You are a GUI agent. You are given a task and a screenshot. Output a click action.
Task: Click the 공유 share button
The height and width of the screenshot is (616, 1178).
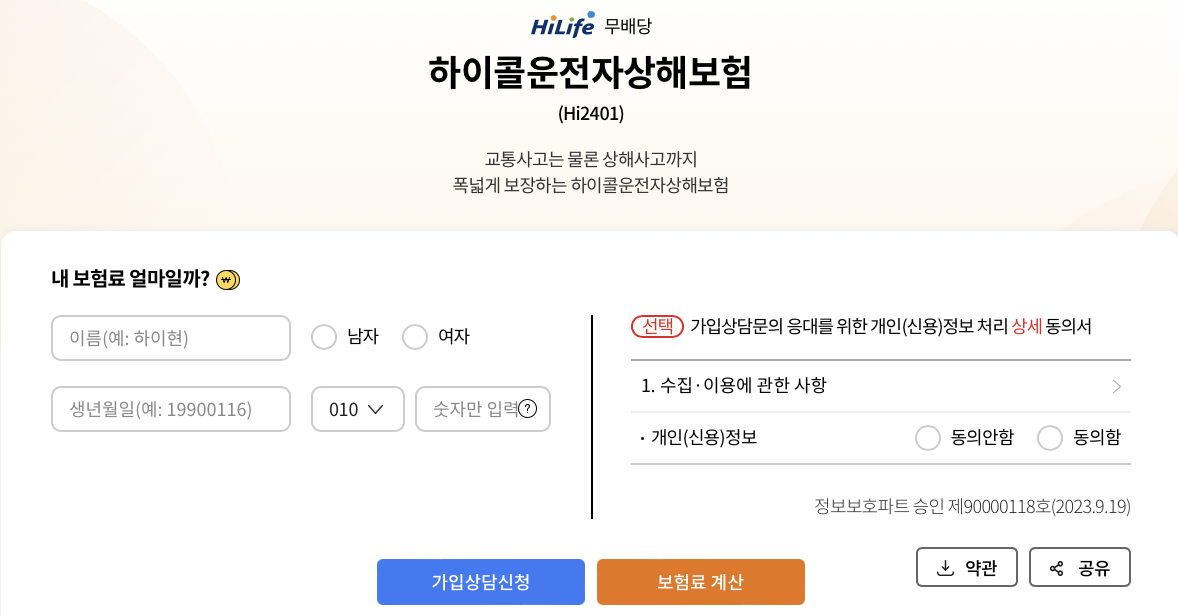tap(1080, 567)
